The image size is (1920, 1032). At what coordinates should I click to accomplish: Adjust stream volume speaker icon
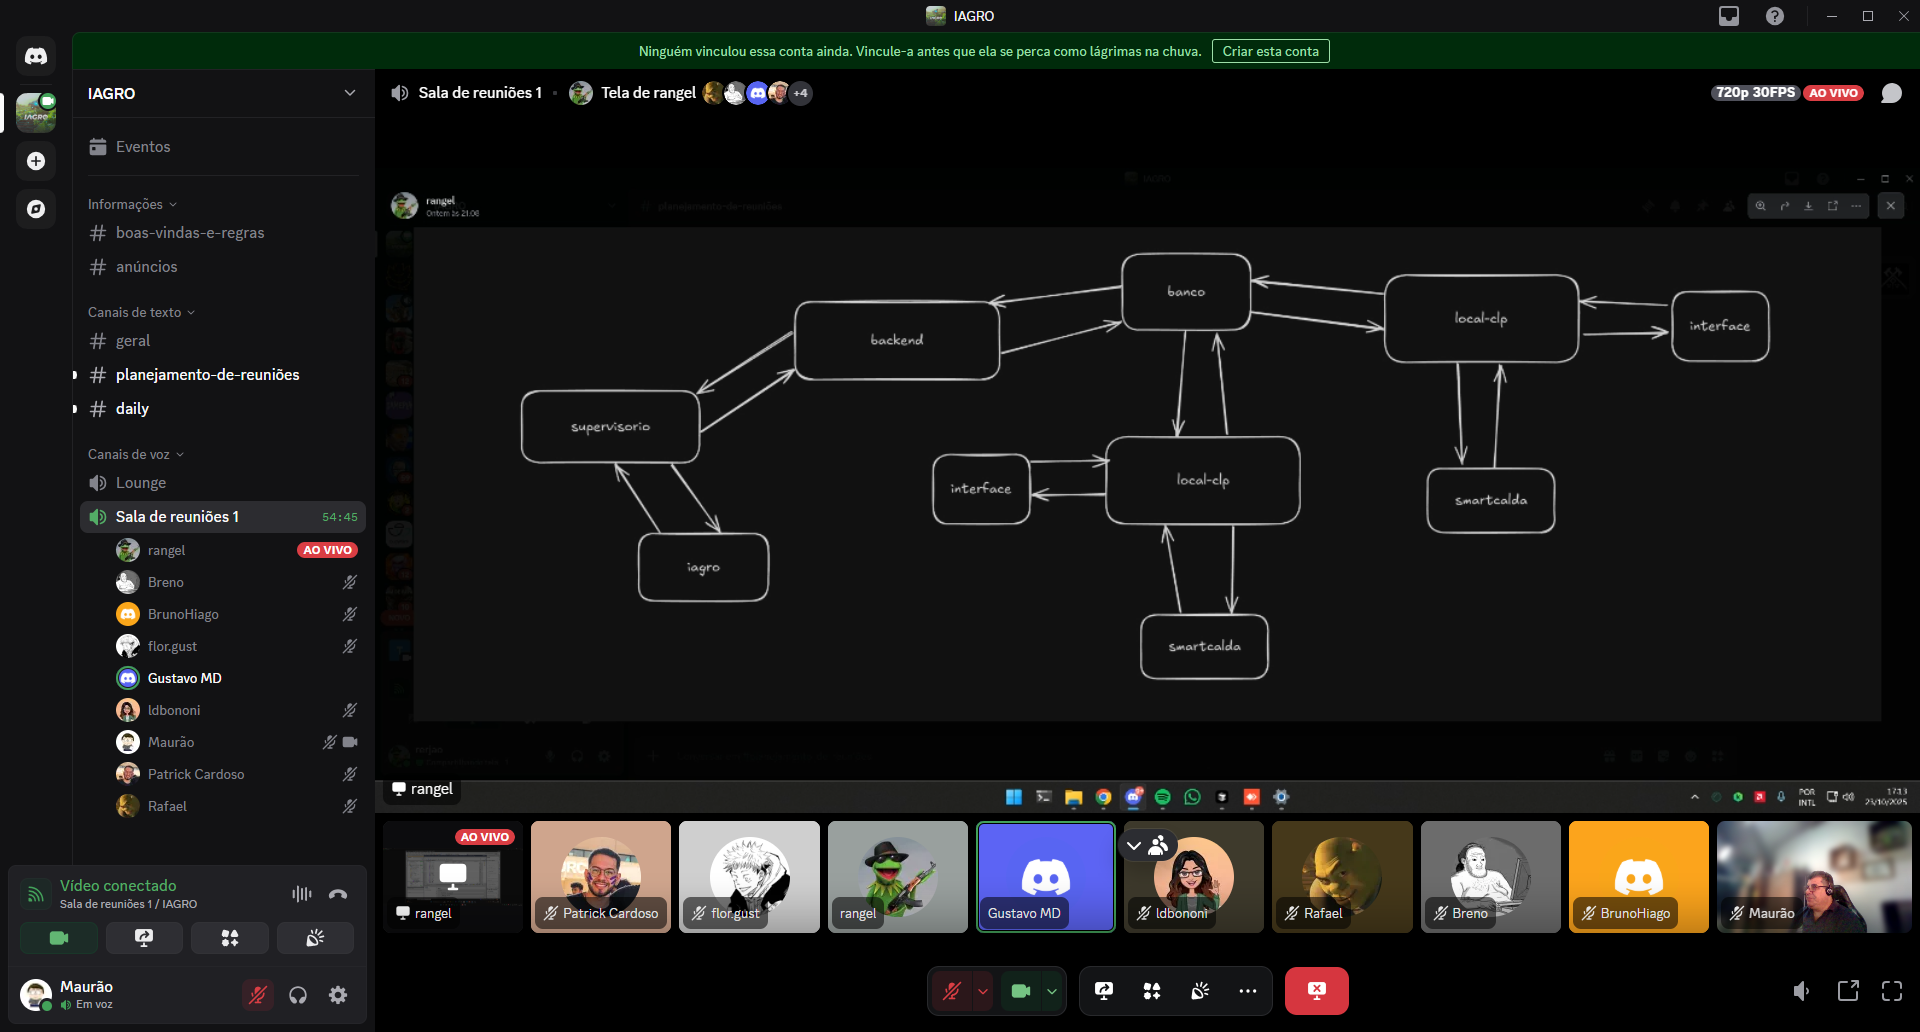1801,991
